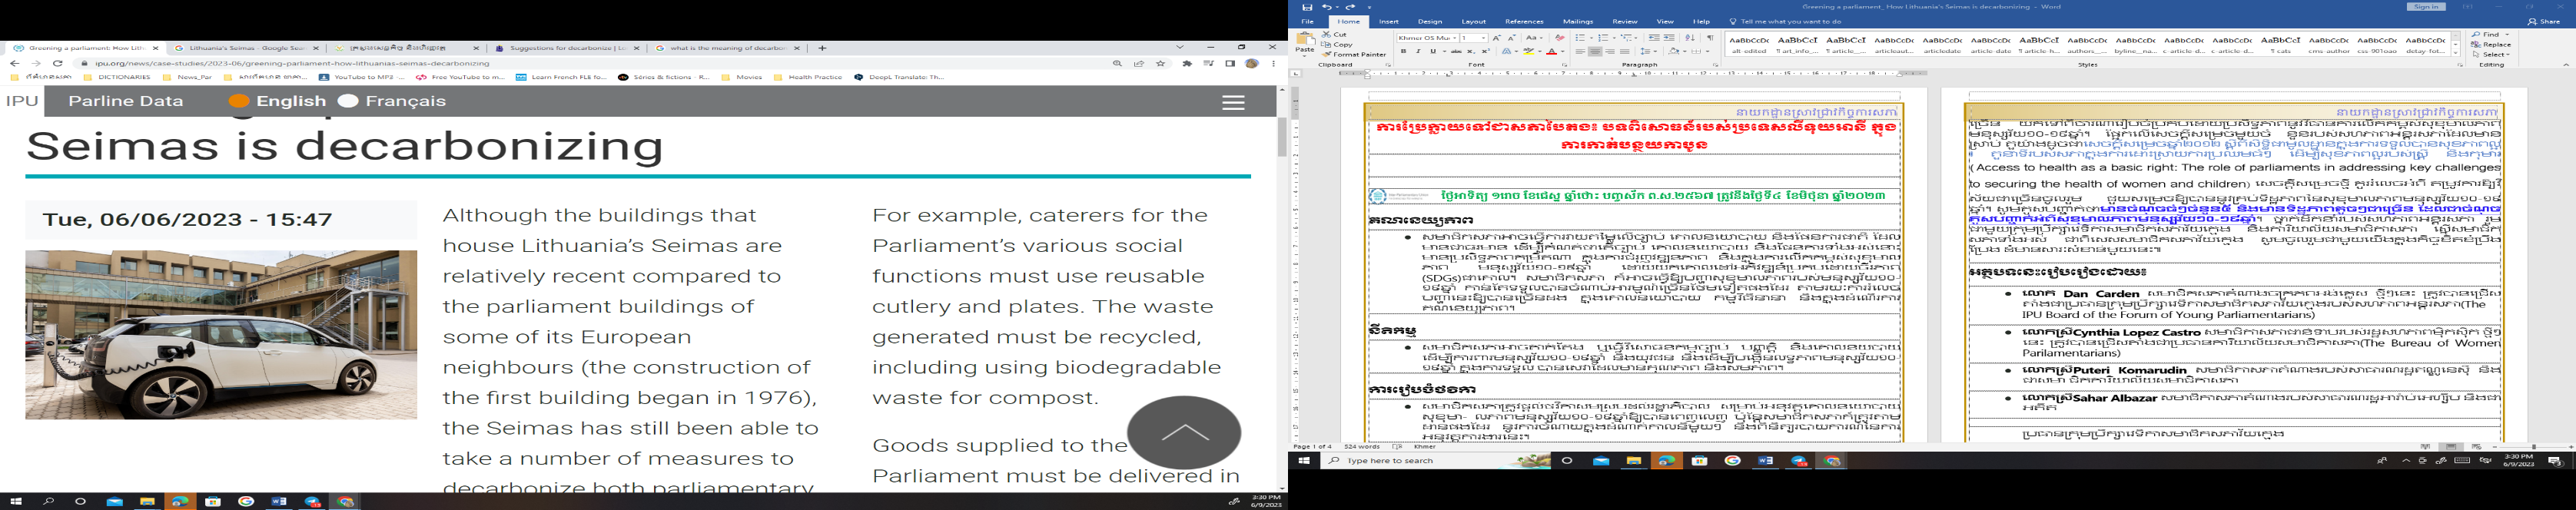
Task: Clear all formatting in Word
Action: point(1560,38)
